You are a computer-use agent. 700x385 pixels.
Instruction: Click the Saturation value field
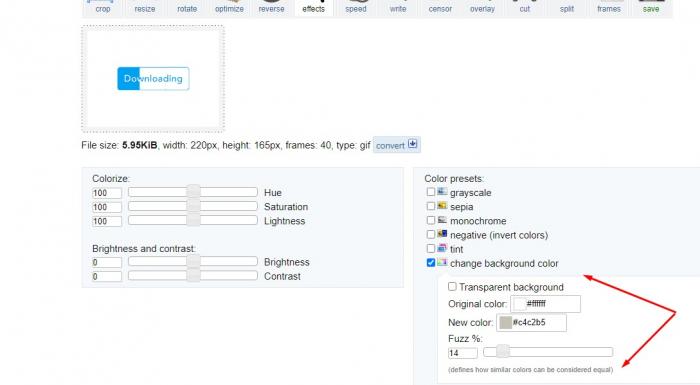click(x=107, y=207)
